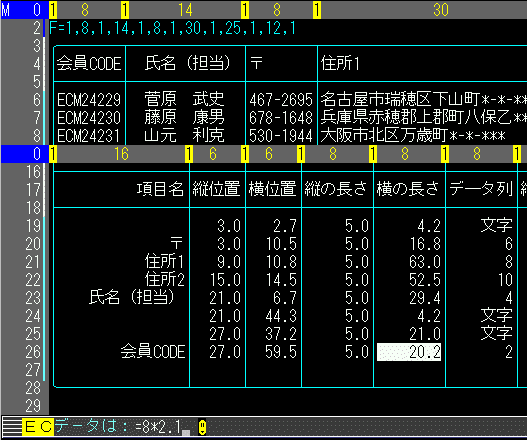Screen dimensions: 527x440
Task: Click 縦位置 value 9.0 in row 21
Action: (x=229, y=262)
